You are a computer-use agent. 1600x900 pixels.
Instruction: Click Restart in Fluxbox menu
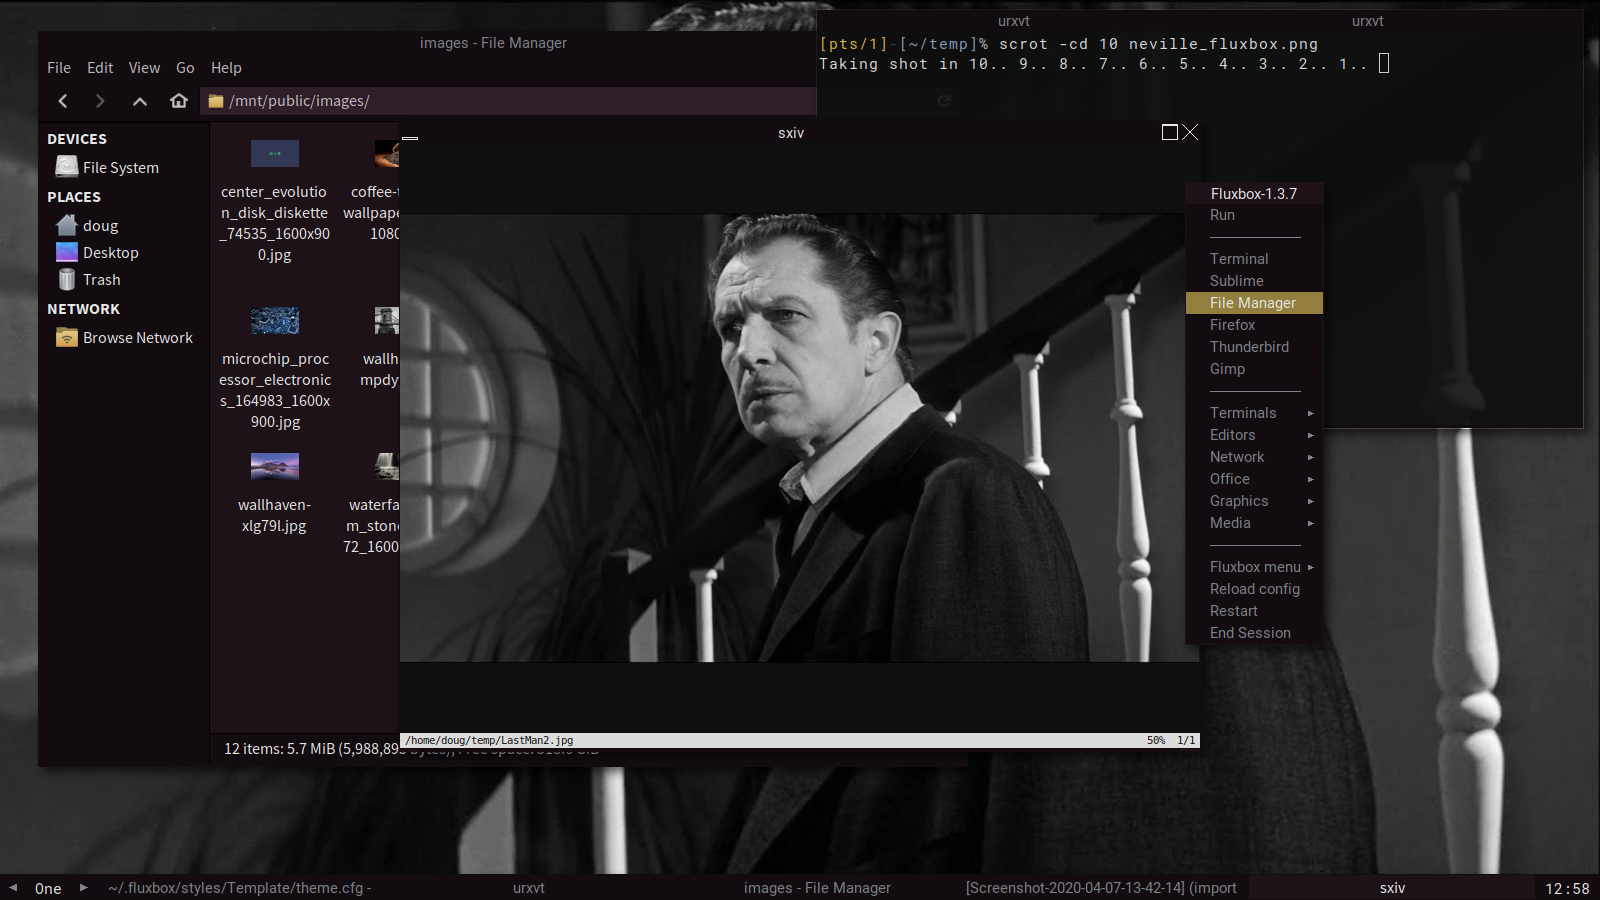pyautogui.click(x=1254, y=611)
